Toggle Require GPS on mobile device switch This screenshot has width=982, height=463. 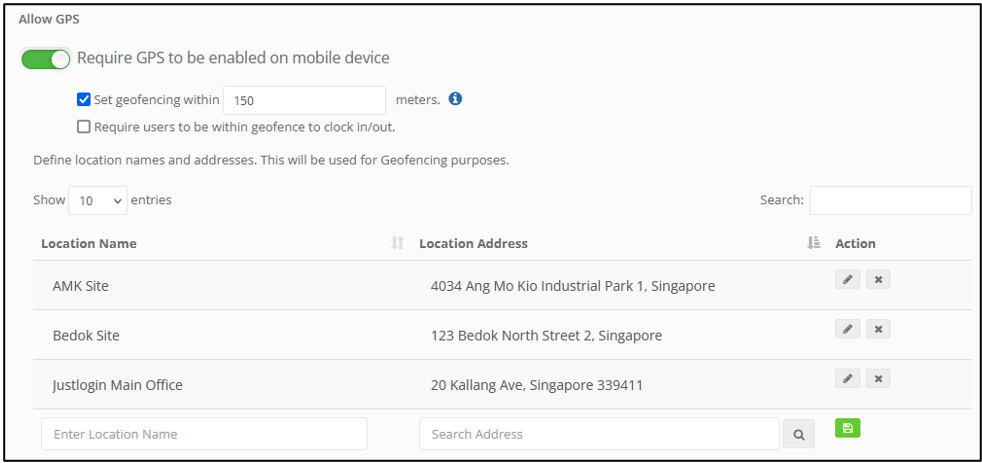pyautogui.click(x=46, y=59)
